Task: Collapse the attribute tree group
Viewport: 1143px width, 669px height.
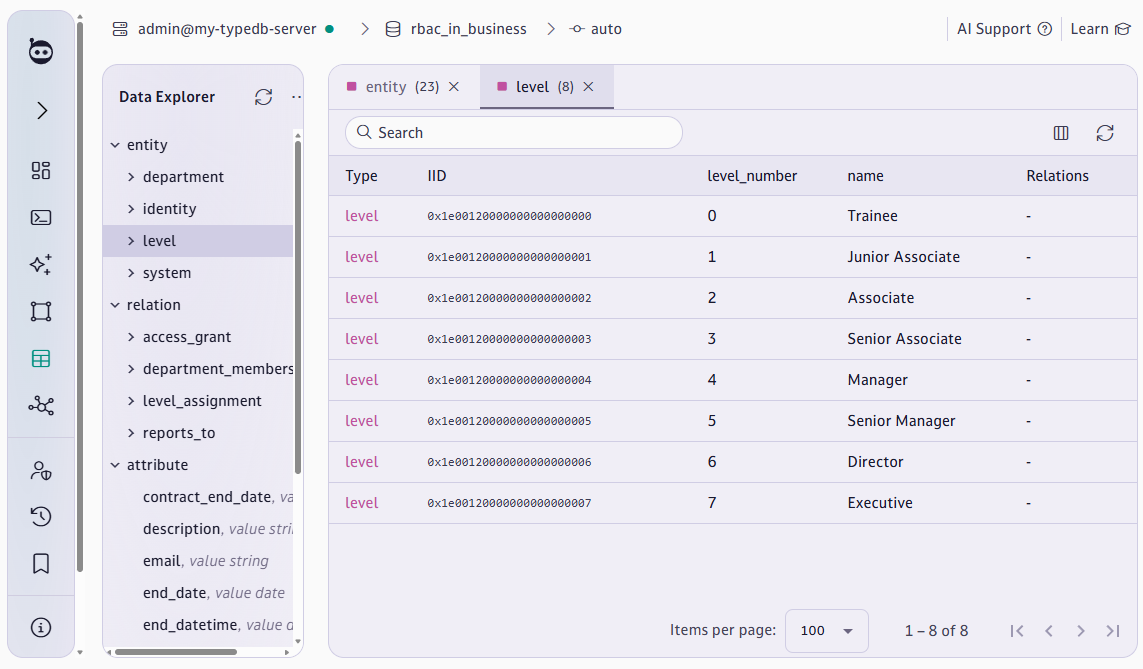Action: tap(115, 465)
